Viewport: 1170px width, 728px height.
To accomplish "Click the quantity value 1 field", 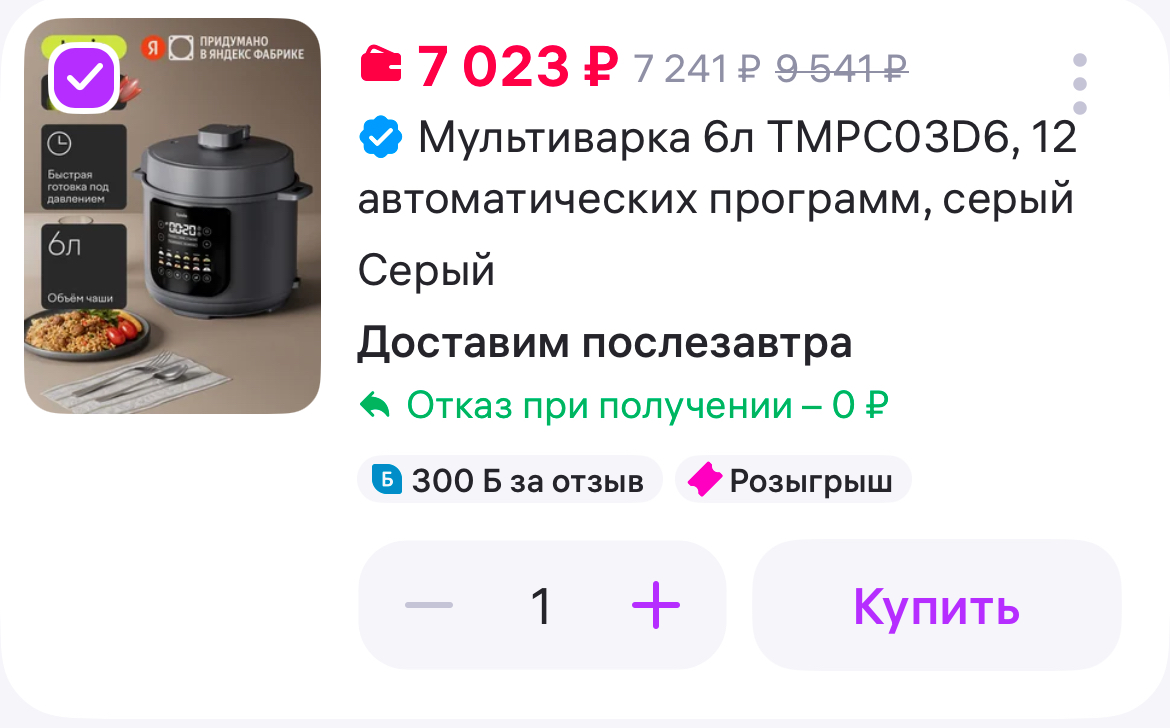I will click(542, 606).
